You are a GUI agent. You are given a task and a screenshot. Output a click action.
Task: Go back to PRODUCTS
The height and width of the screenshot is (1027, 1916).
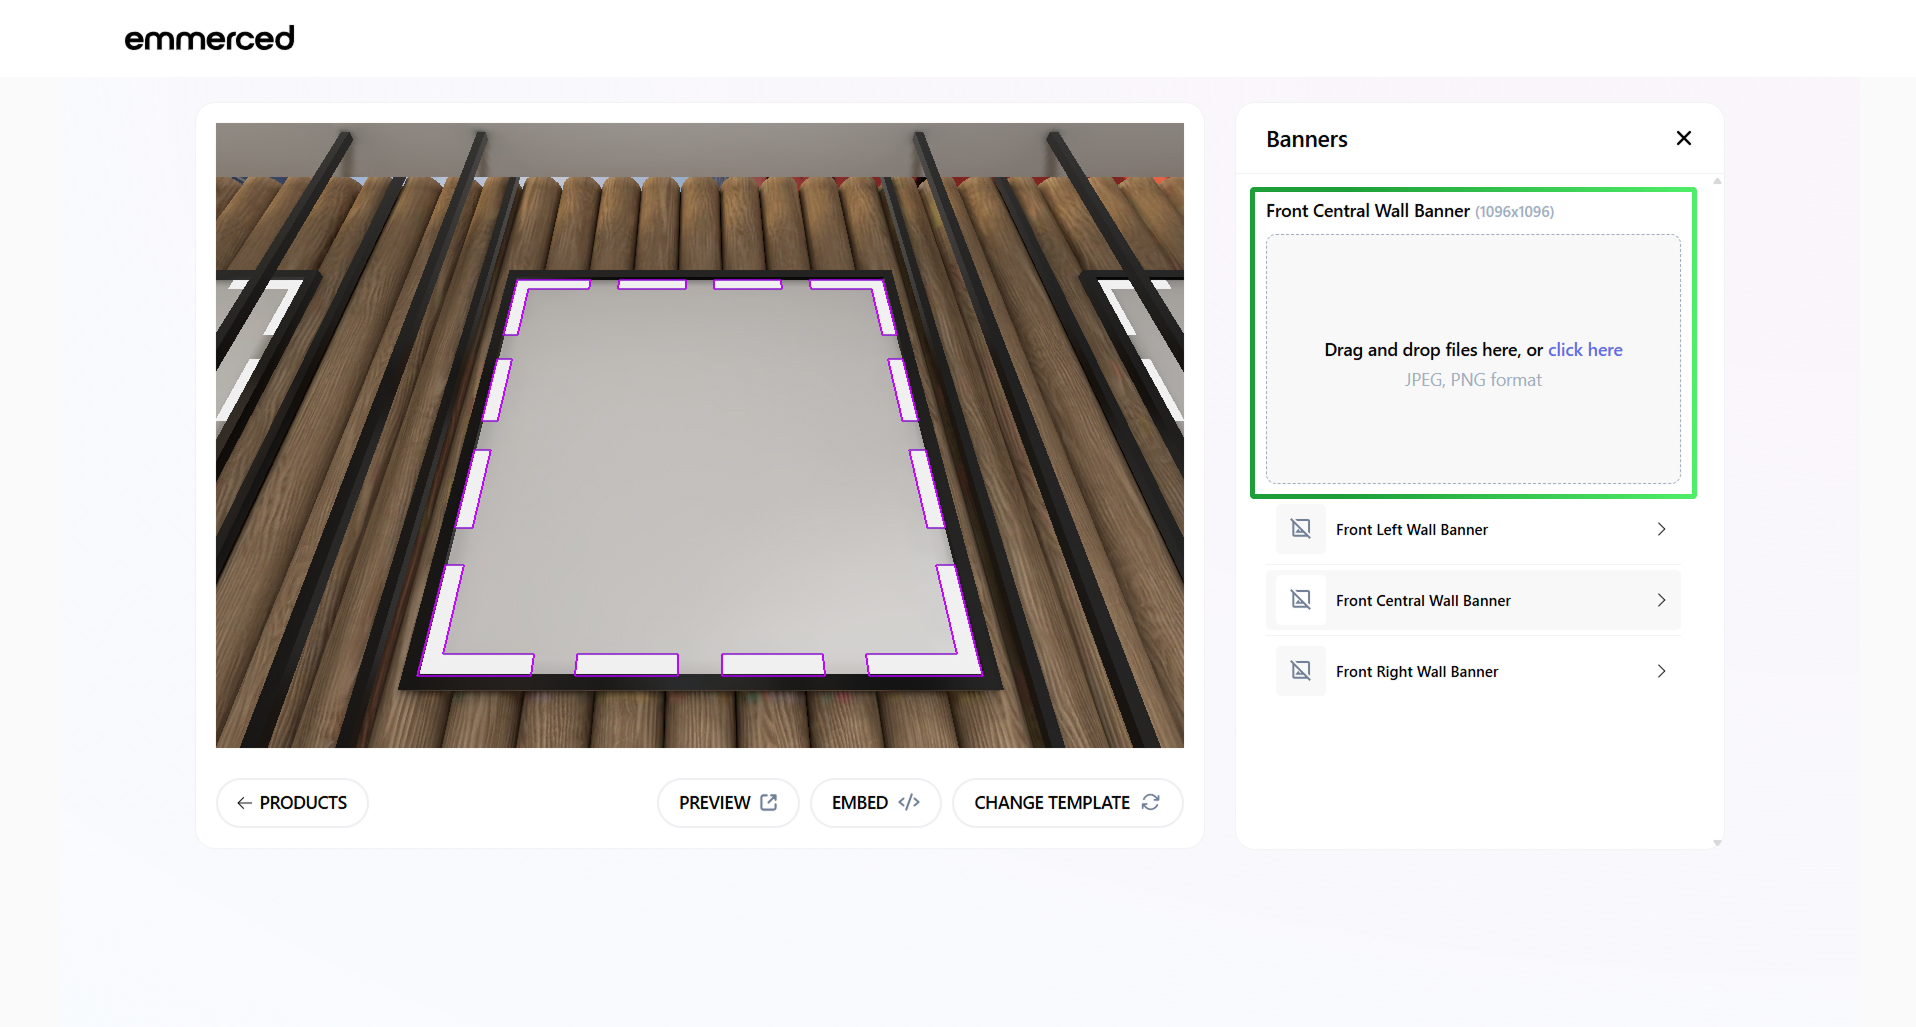point(292,803)
